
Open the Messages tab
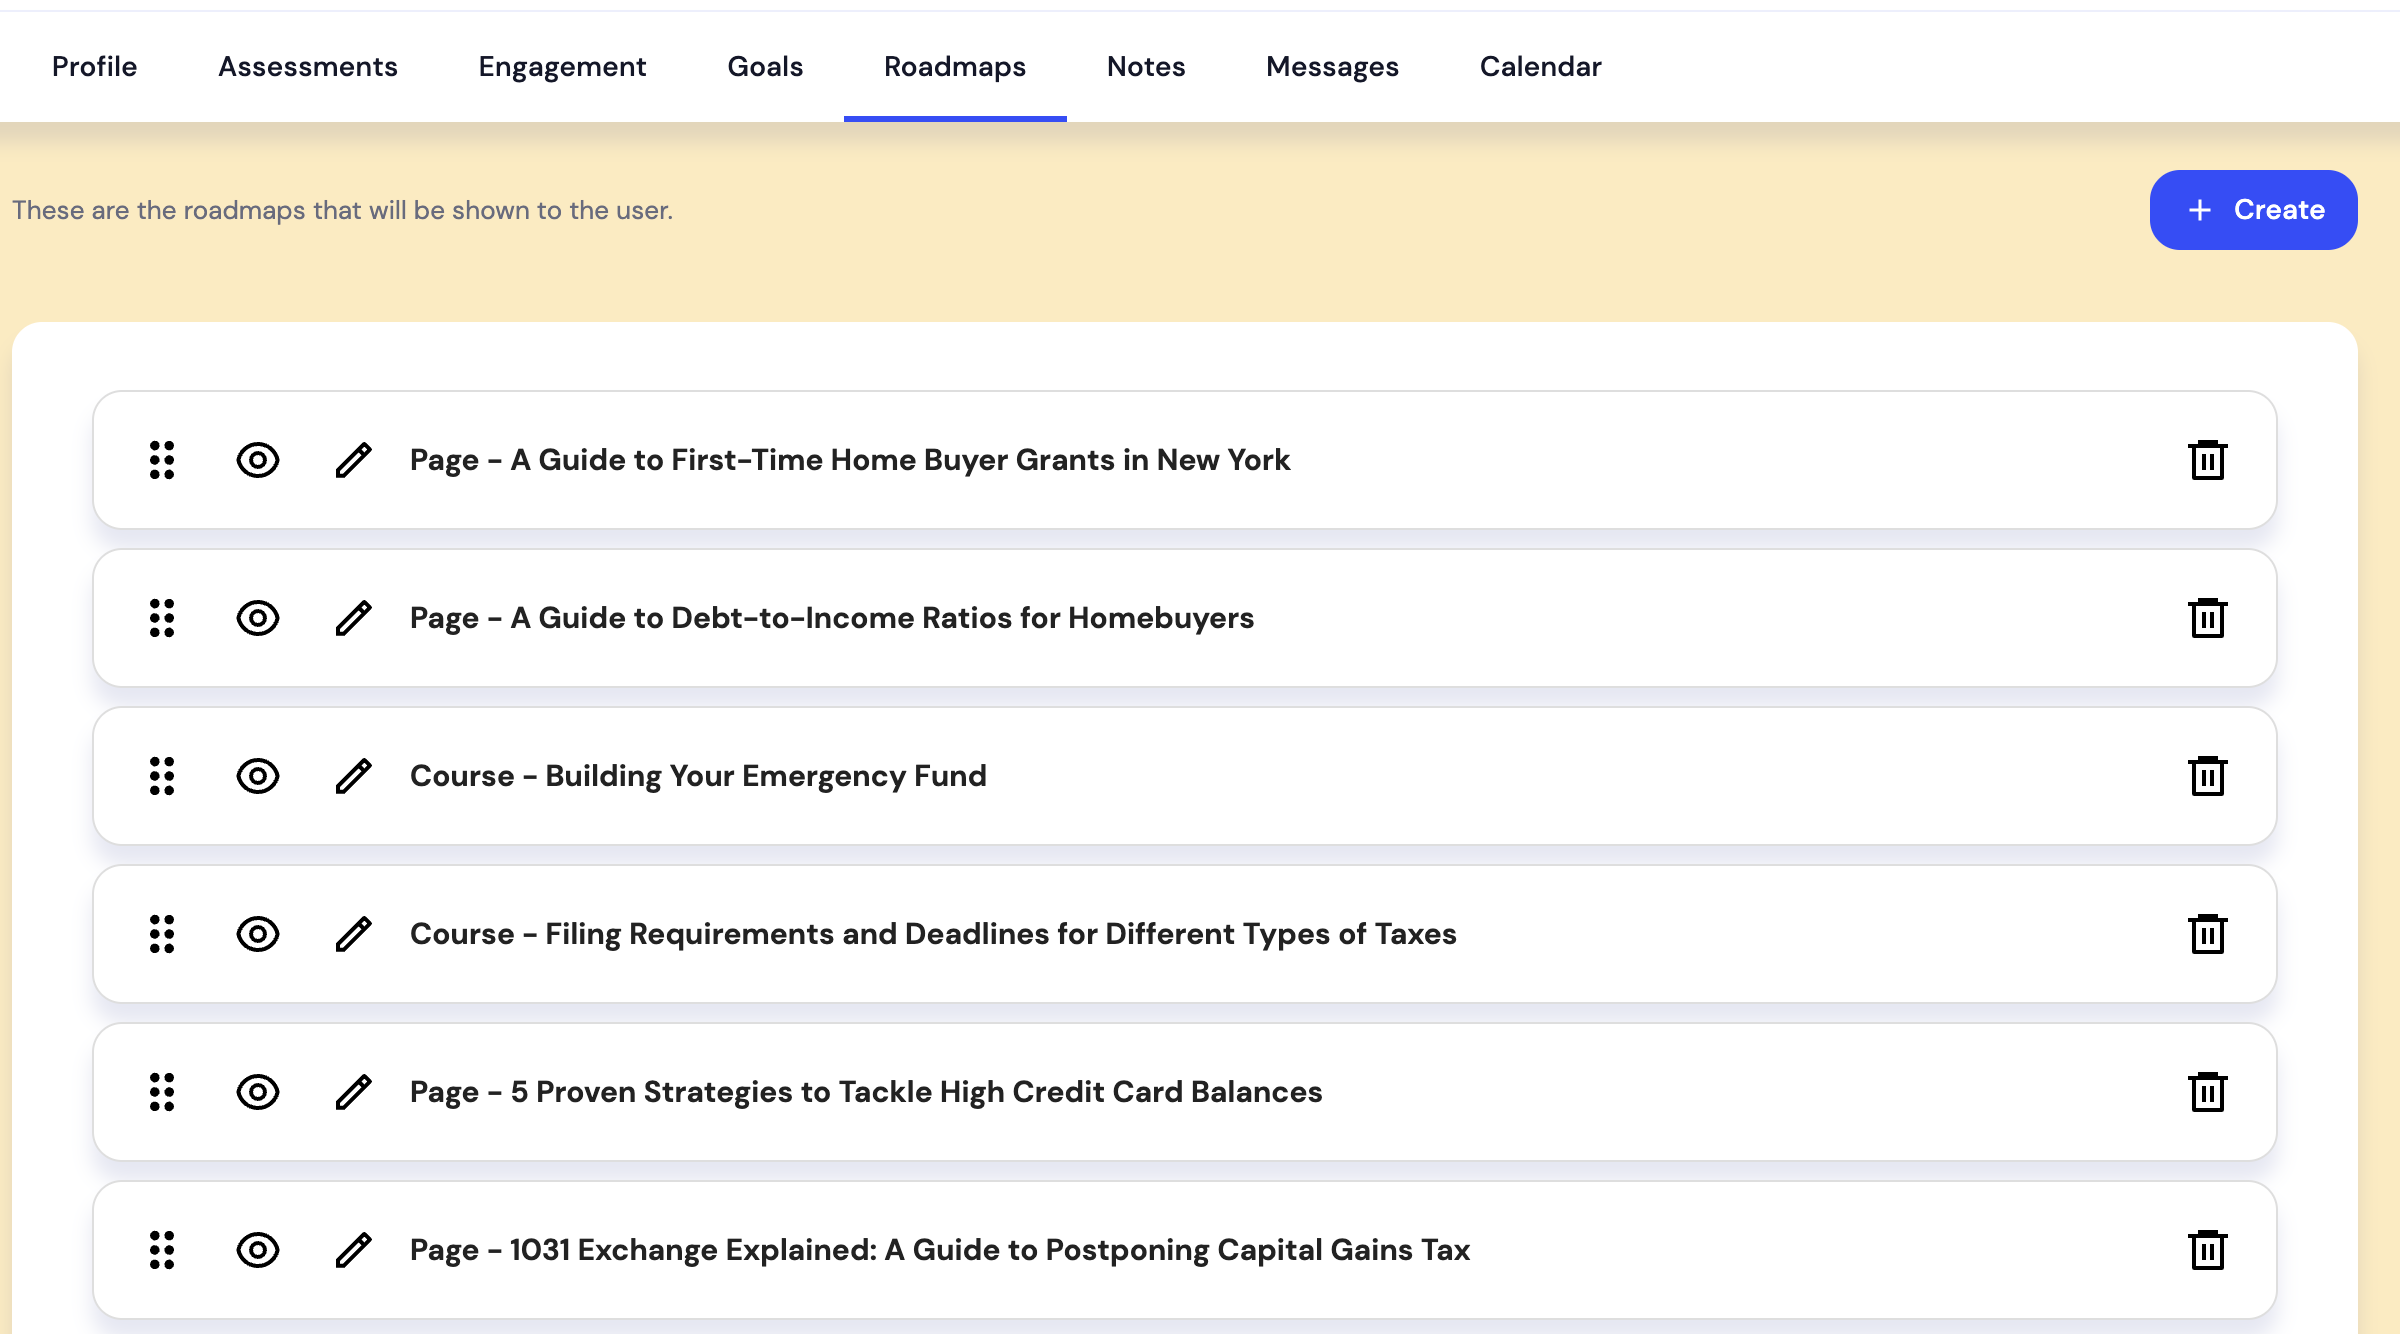[x=1332, y=66]
